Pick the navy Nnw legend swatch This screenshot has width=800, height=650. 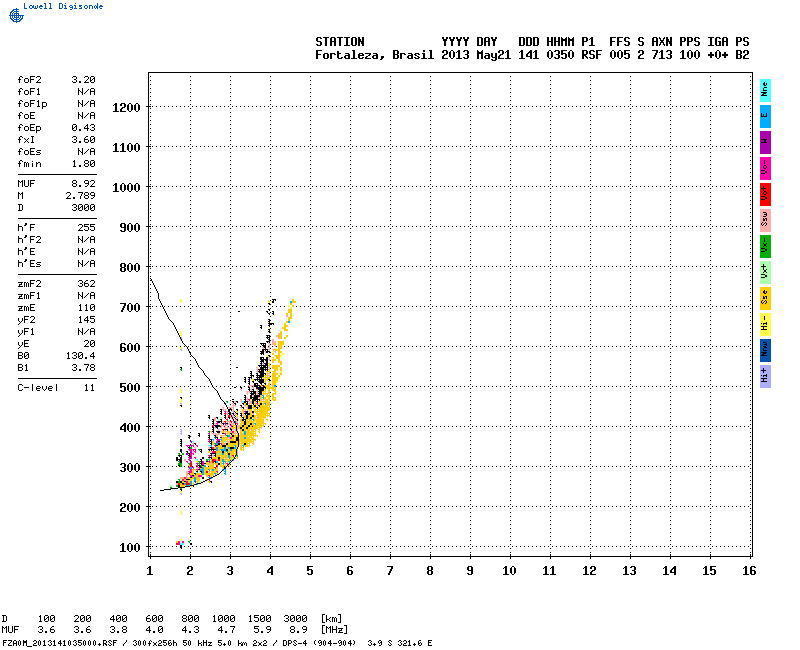[x=765, y=351]
